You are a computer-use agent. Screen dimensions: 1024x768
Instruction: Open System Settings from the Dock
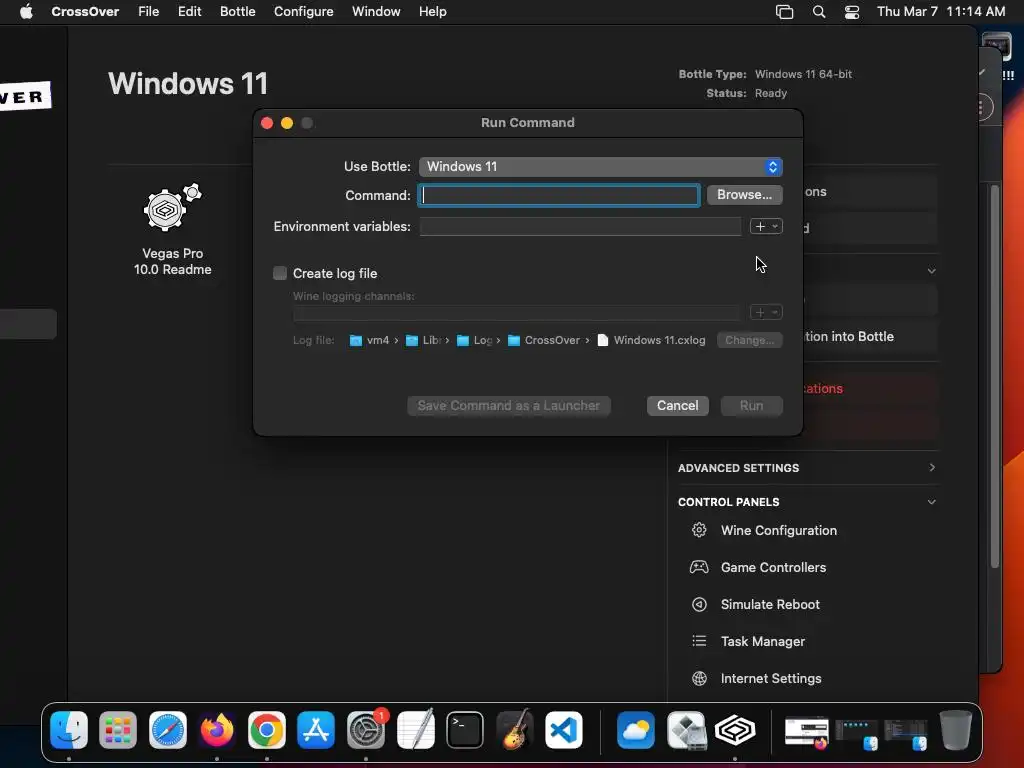coord(366,729)
